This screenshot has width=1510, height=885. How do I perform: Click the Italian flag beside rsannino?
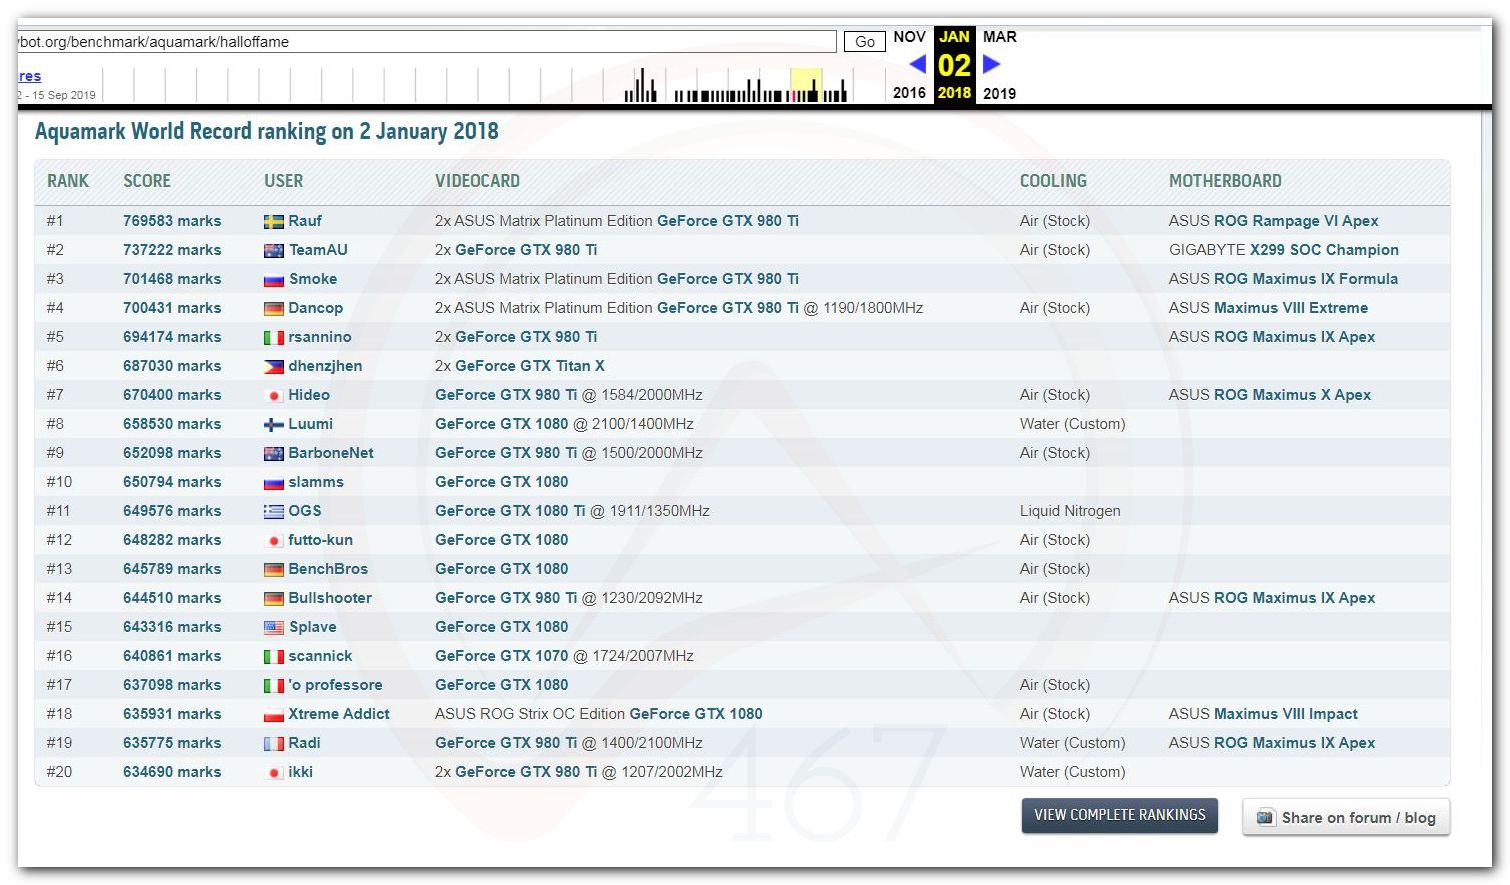tap(273, 338)
